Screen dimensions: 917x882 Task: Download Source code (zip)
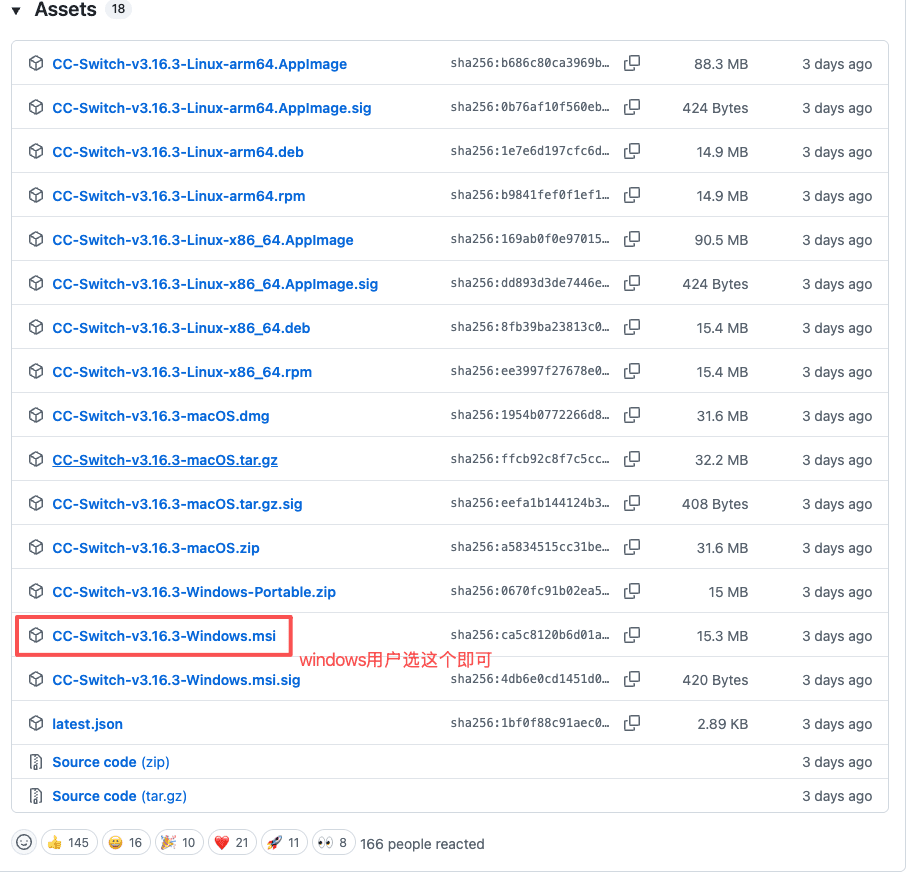111,763
